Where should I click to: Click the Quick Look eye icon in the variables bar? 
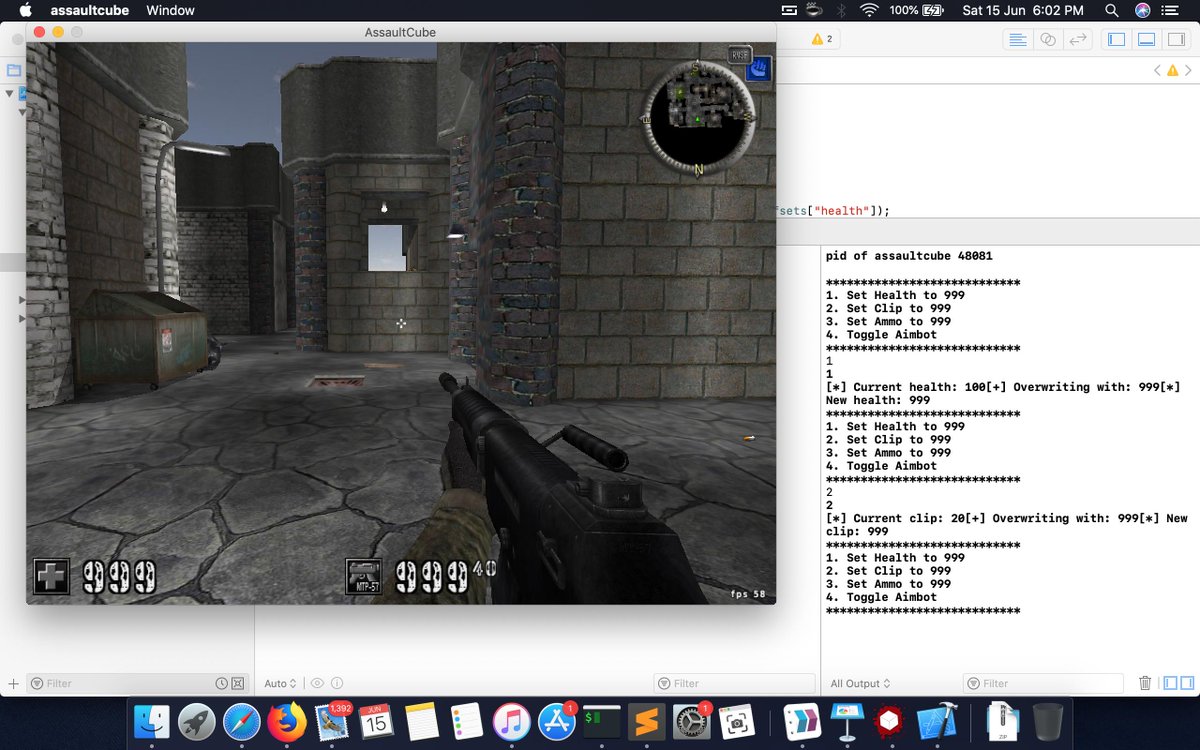click(x=318, y=684)
